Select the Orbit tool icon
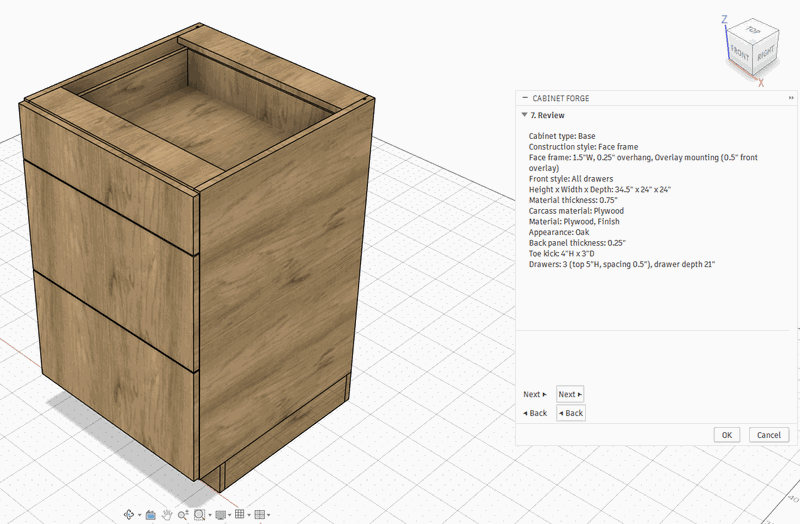 129,514
